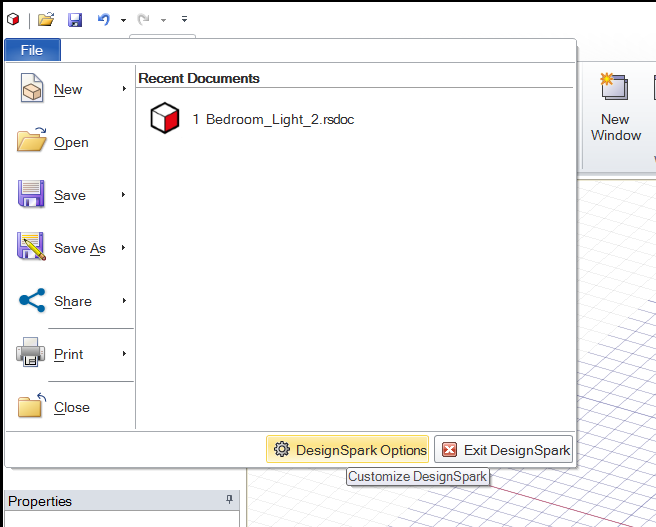Click the Share icon in File menu

[x=32, y=301]
